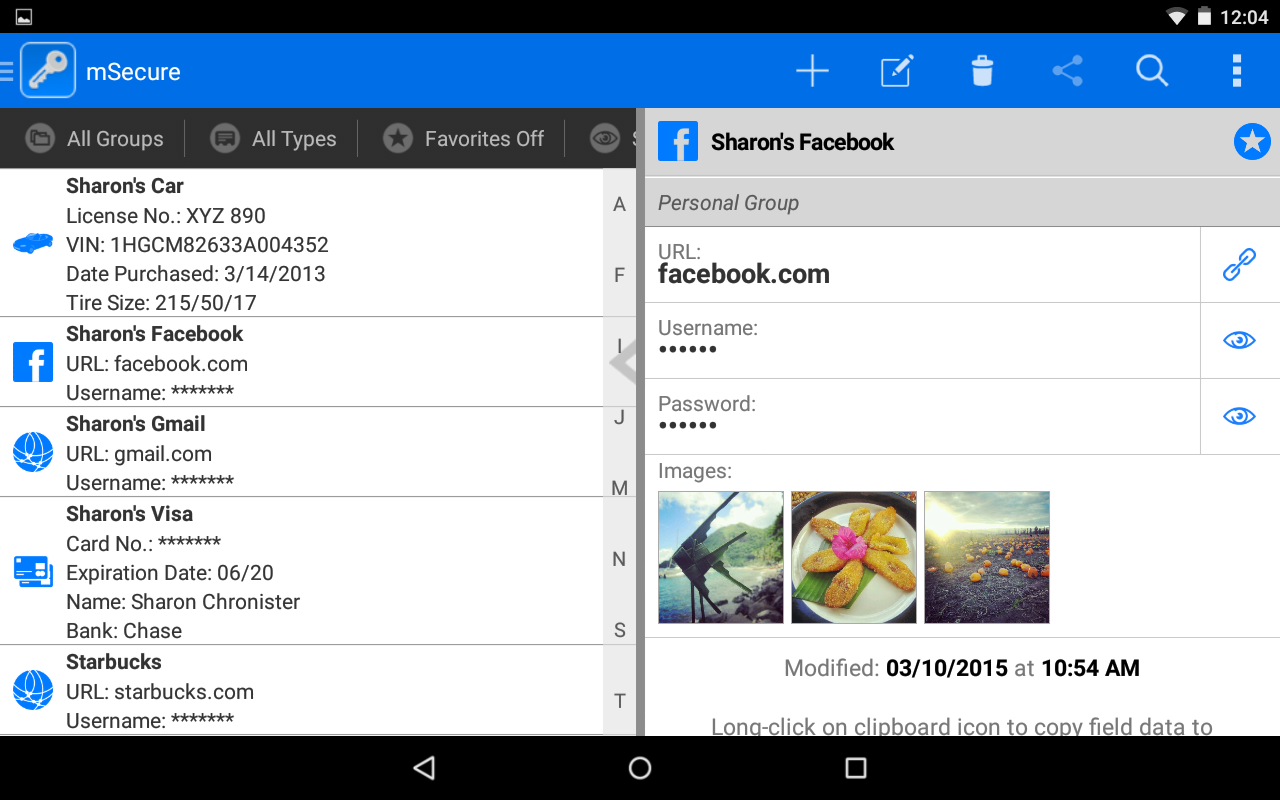Image resolution: width=1280 pixels, height=800 pixels.
Task: Click the mSecure key logo
Action: click(x=47, y=70)
